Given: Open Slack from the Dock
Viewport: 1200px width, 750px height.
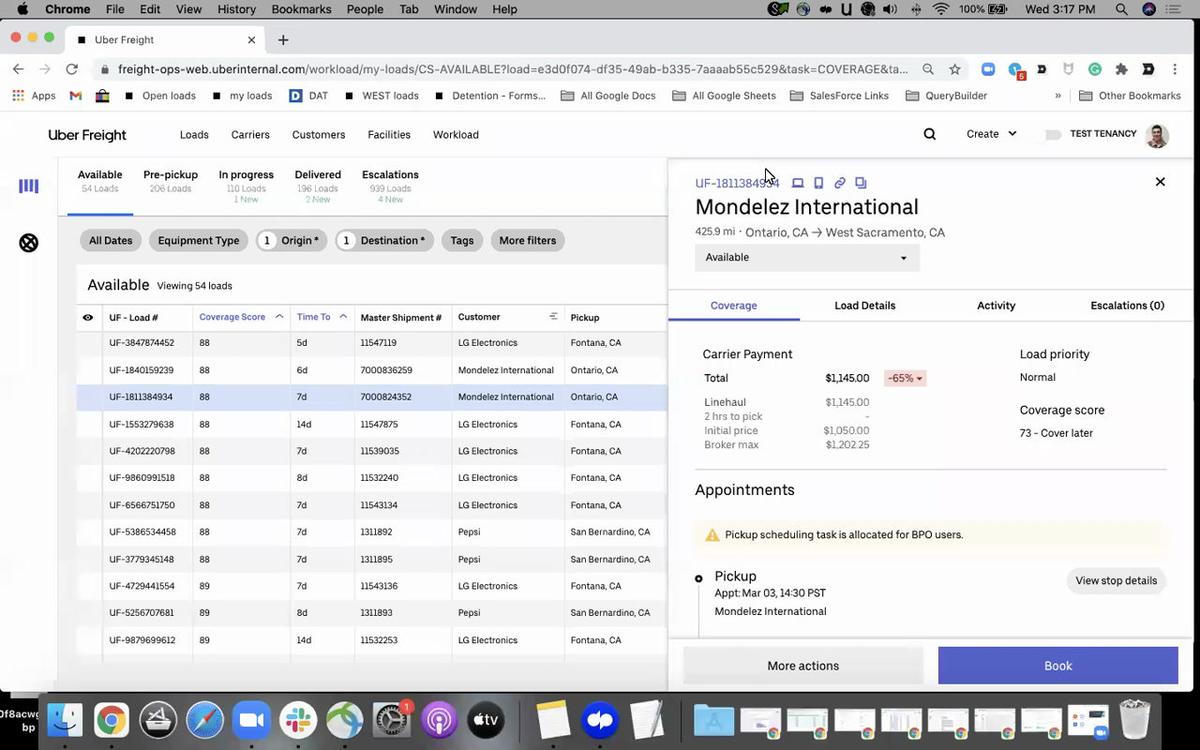Looking at the screenshot, I should 298,720.
